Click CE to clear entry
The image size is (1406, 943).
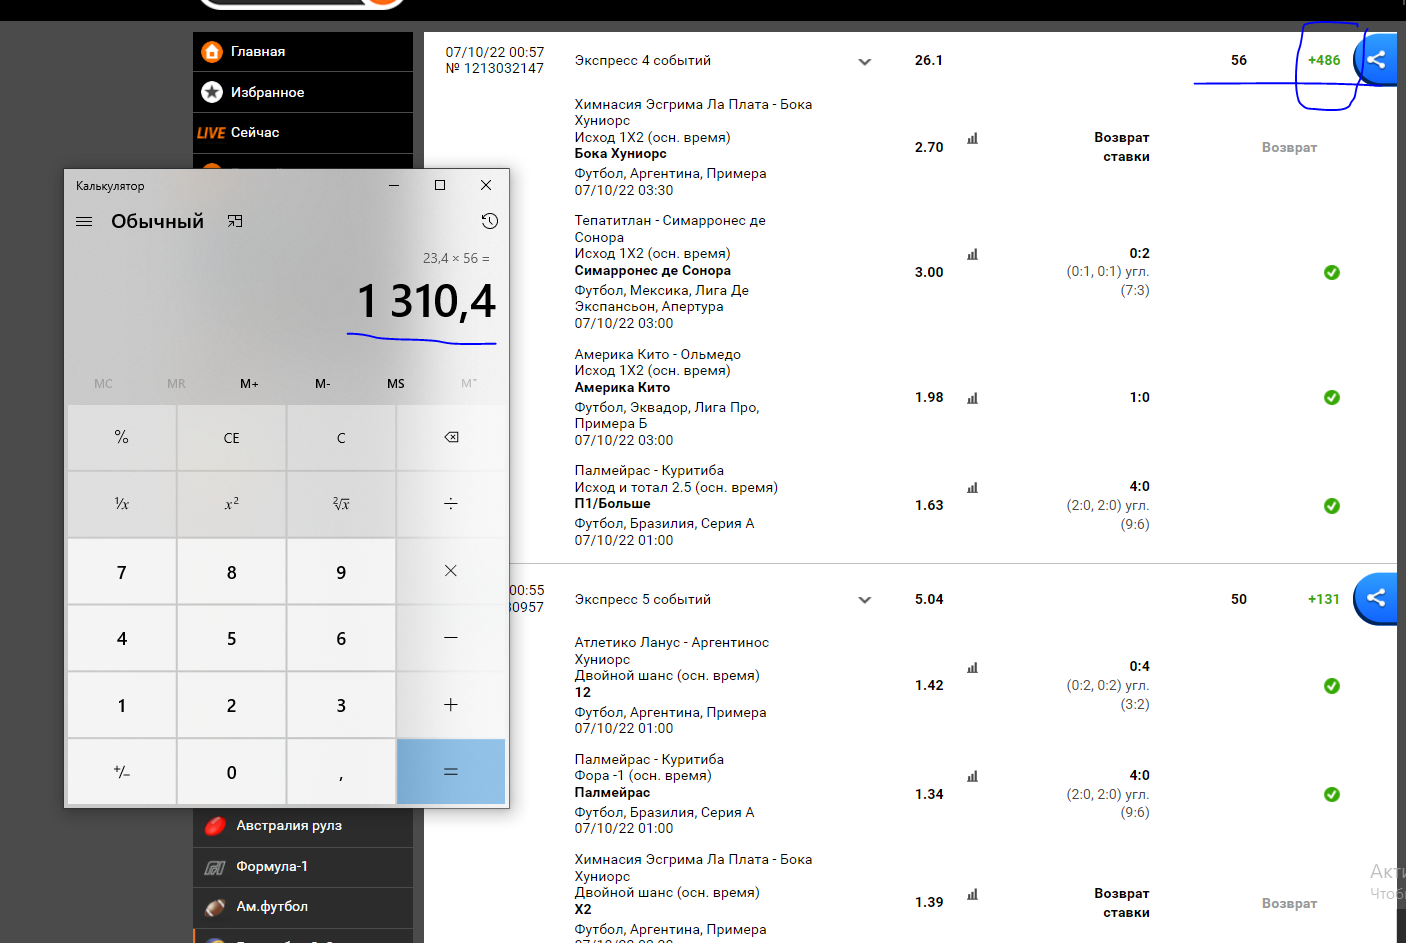231,437
